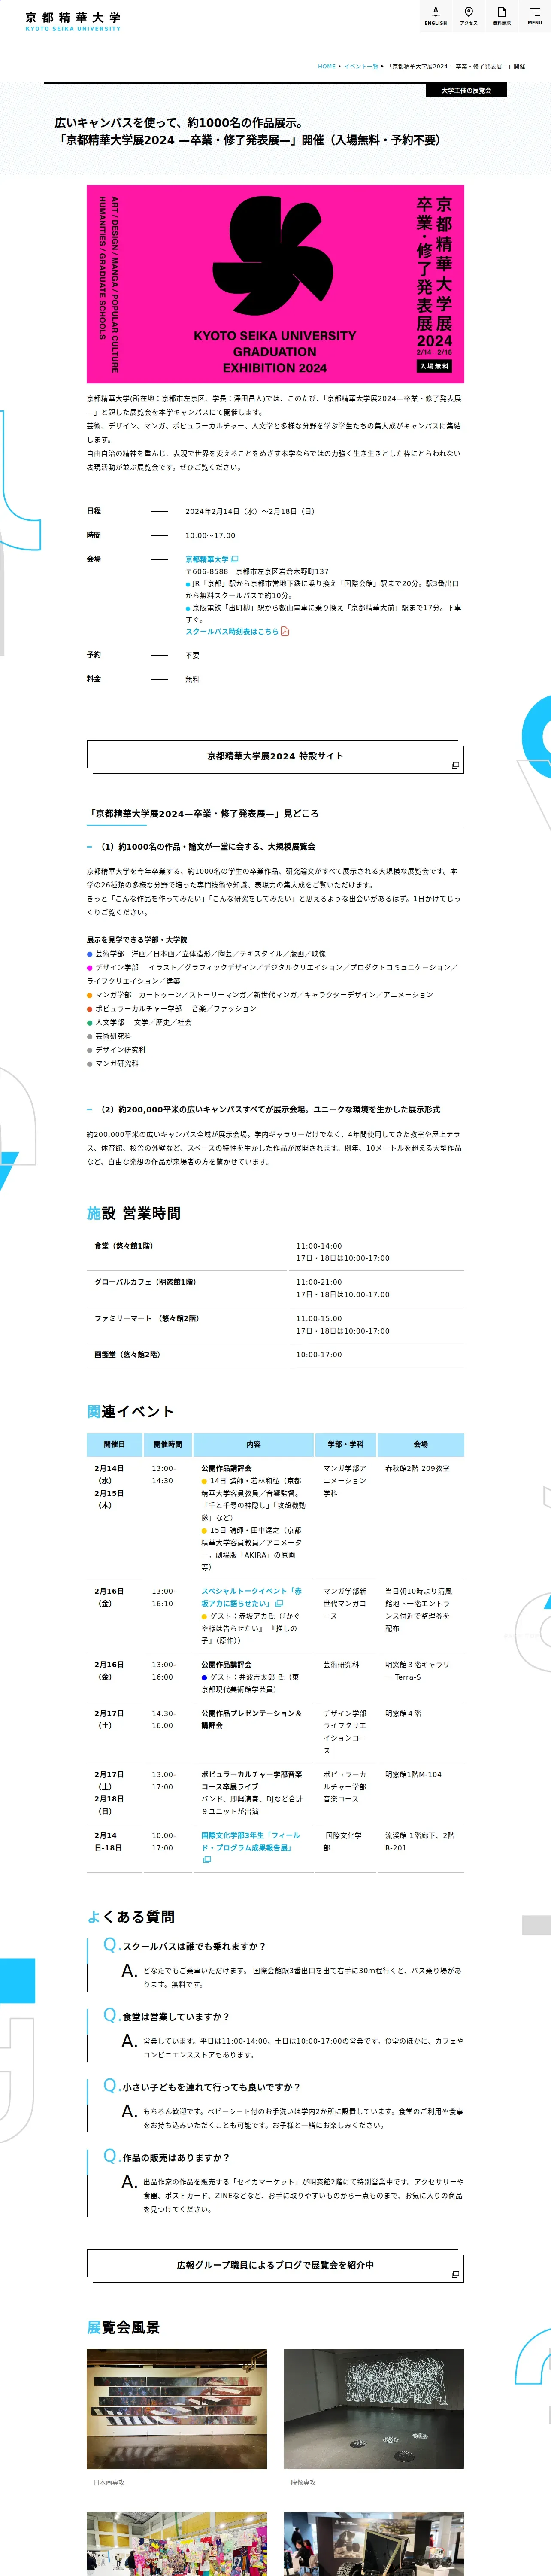Open the 京都精華大学展2024 特設サイト button
This screenshot has height=2576, width=551.
pyautogui.click(x=275, y=756)
